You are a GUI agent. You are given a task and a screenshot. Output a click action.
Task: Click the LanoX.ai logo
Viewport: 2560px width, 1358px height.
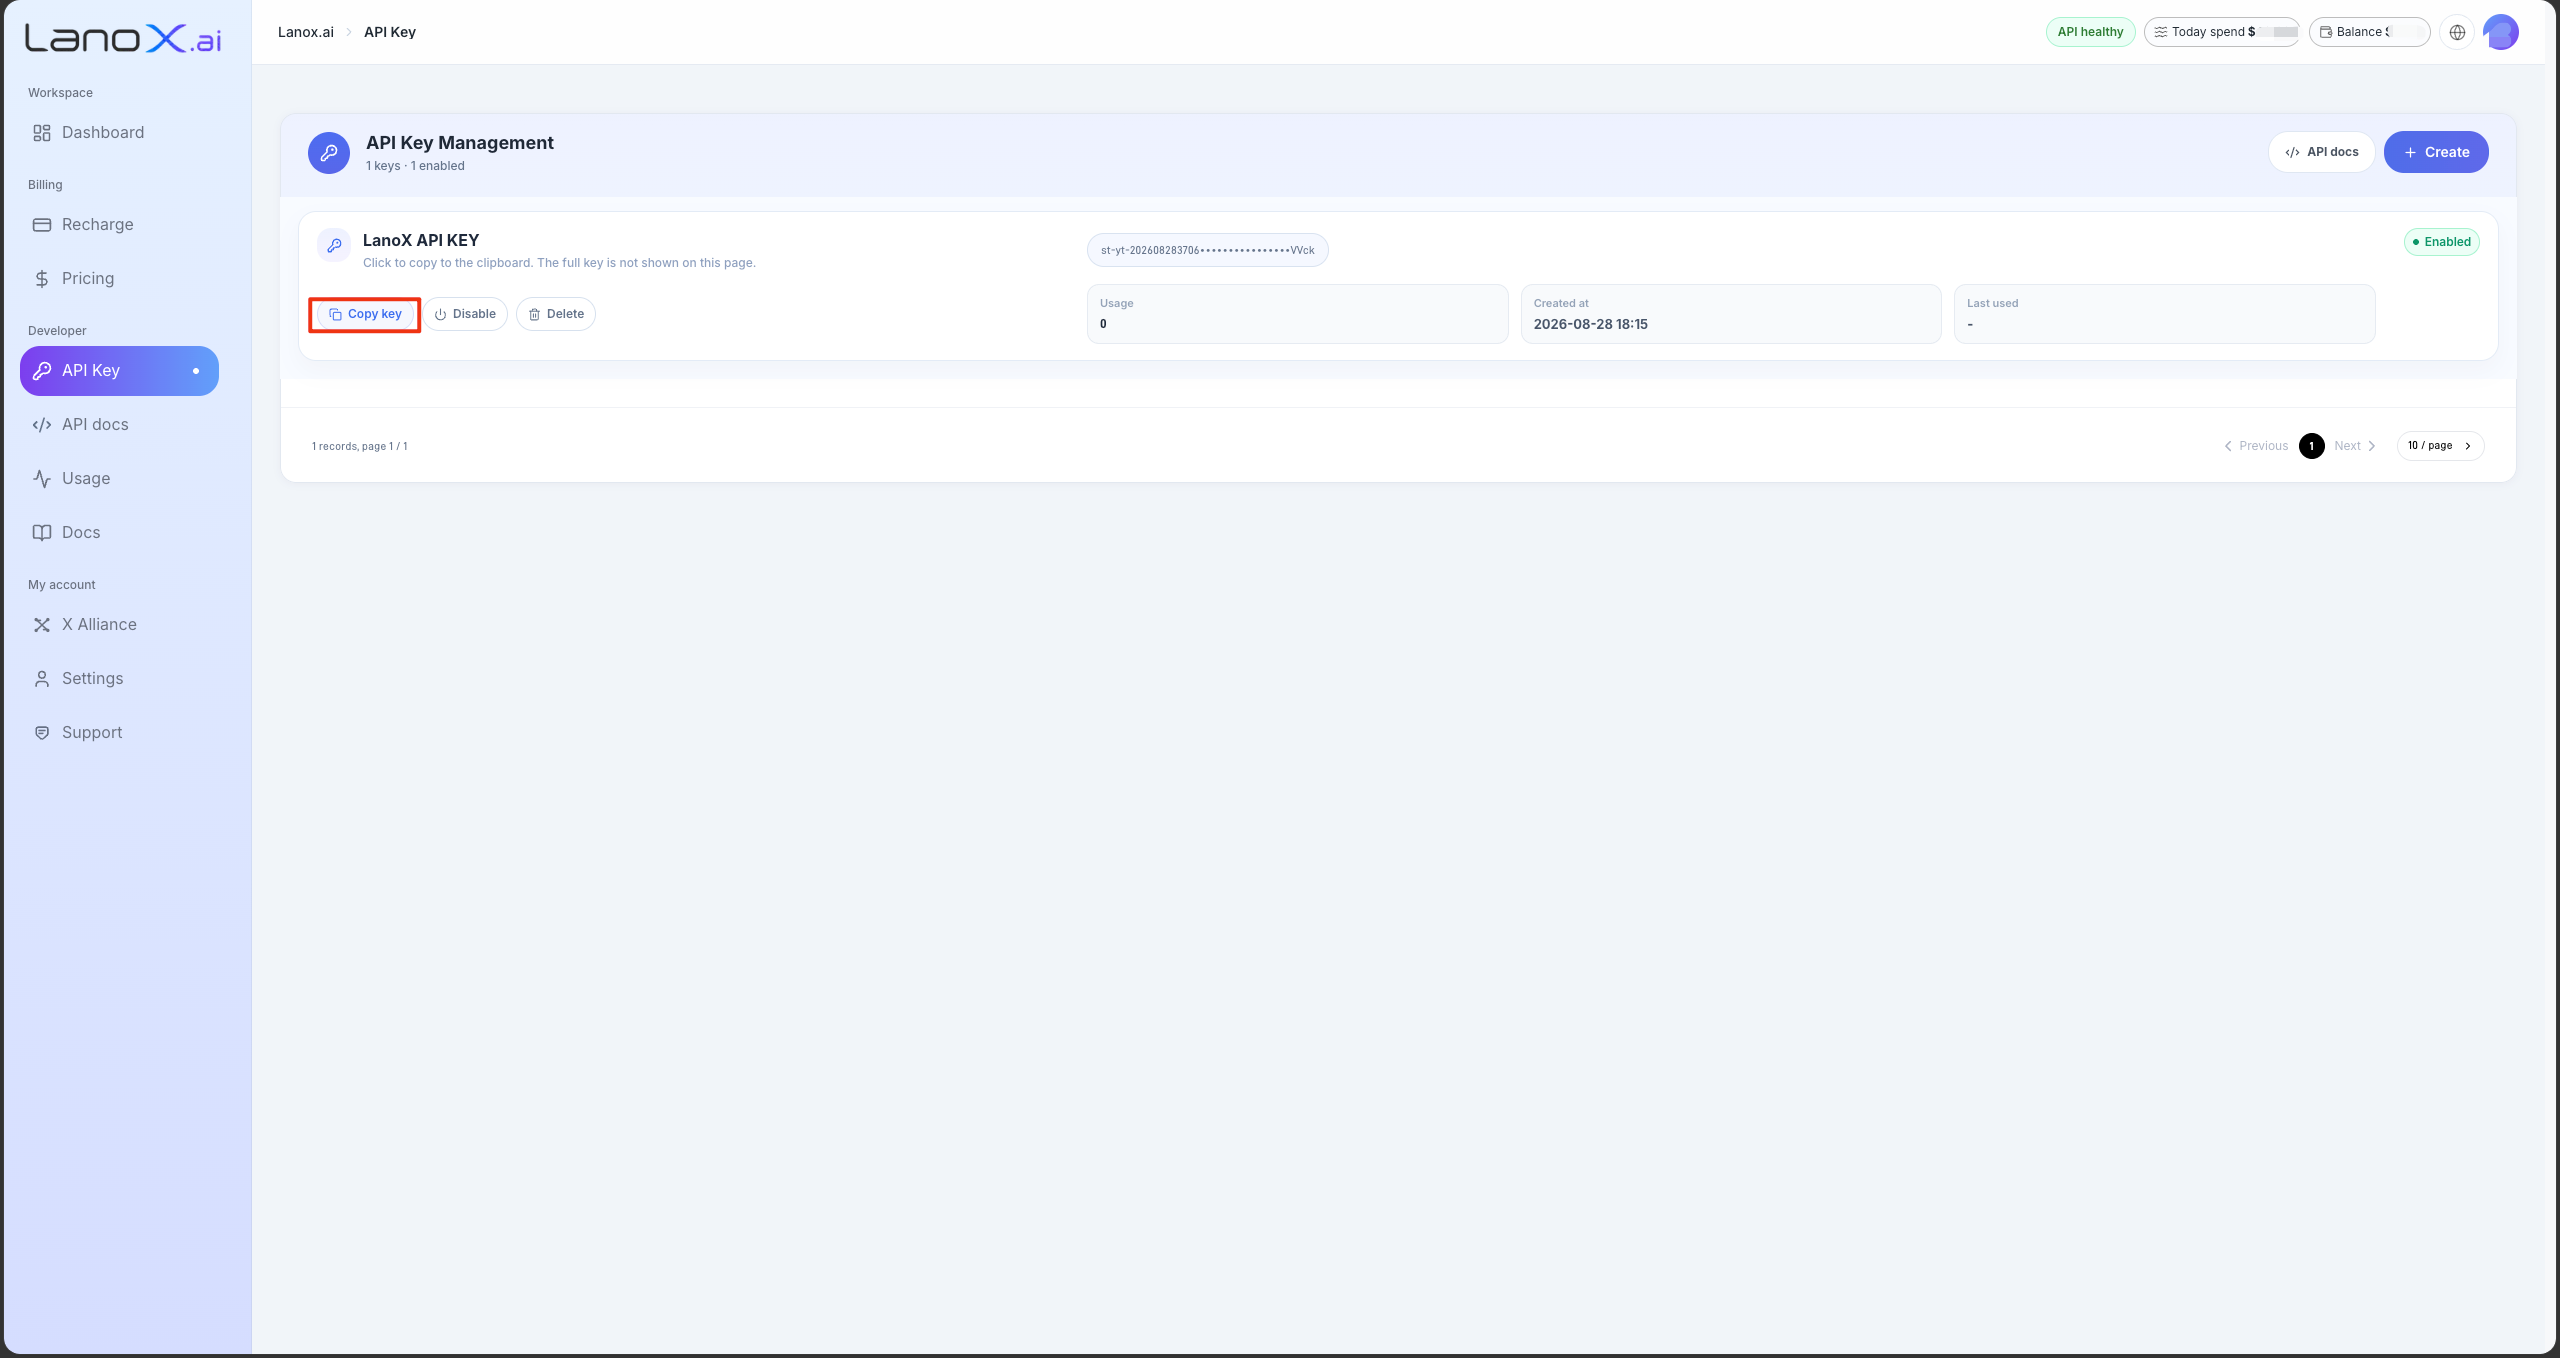[123, 38]
